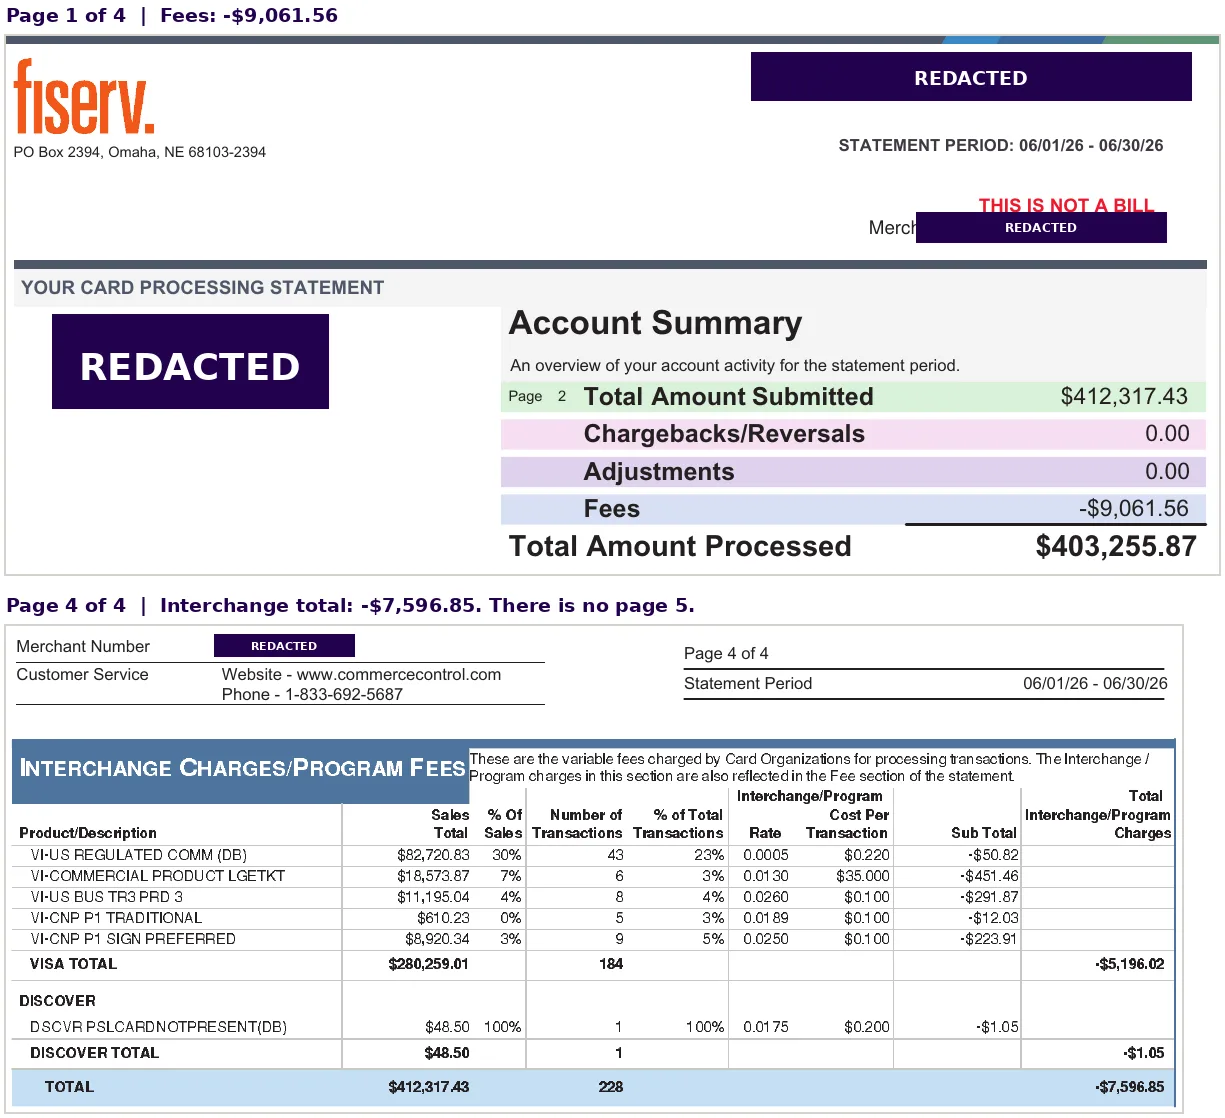Click the 'Customer Service' label
The image size is (1225, 1118).
[82, 675]
